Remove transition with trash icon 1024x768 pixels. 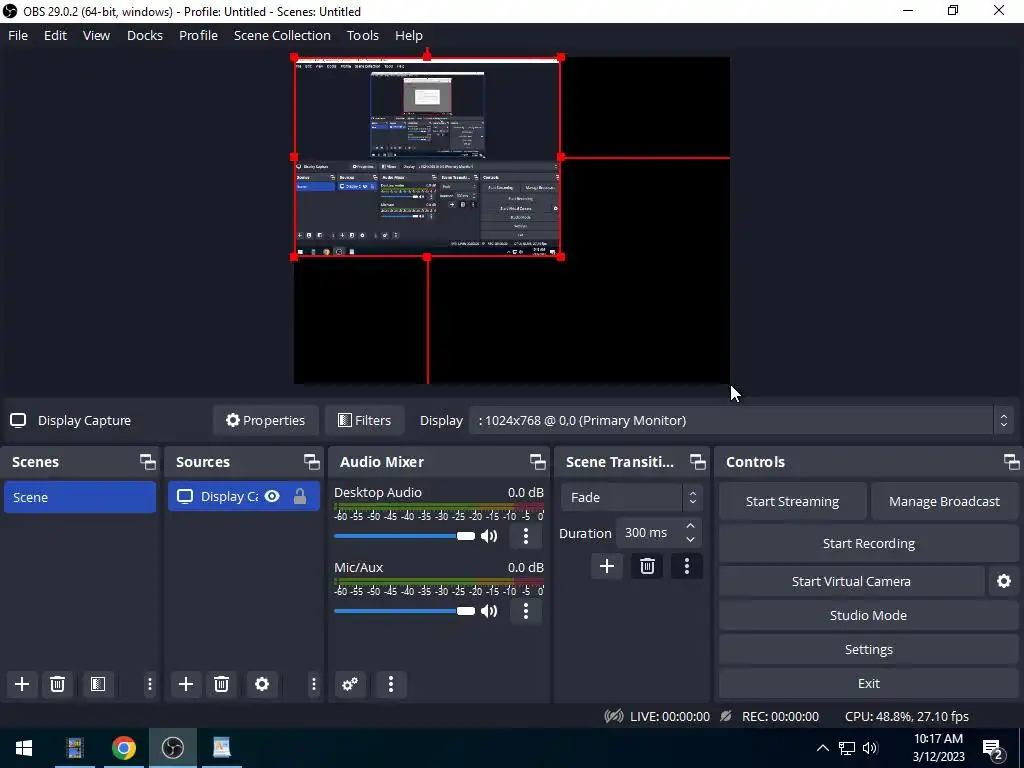pyautogui.click(x=647, y=566)
